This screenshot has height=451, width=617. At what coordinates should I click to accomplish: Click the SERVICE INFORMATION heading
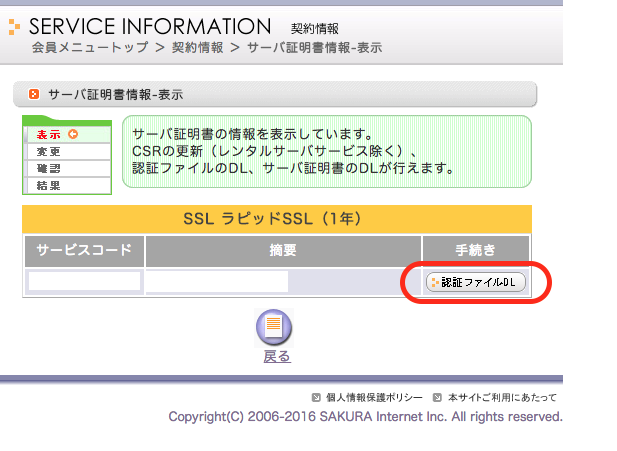coord(150,26)
